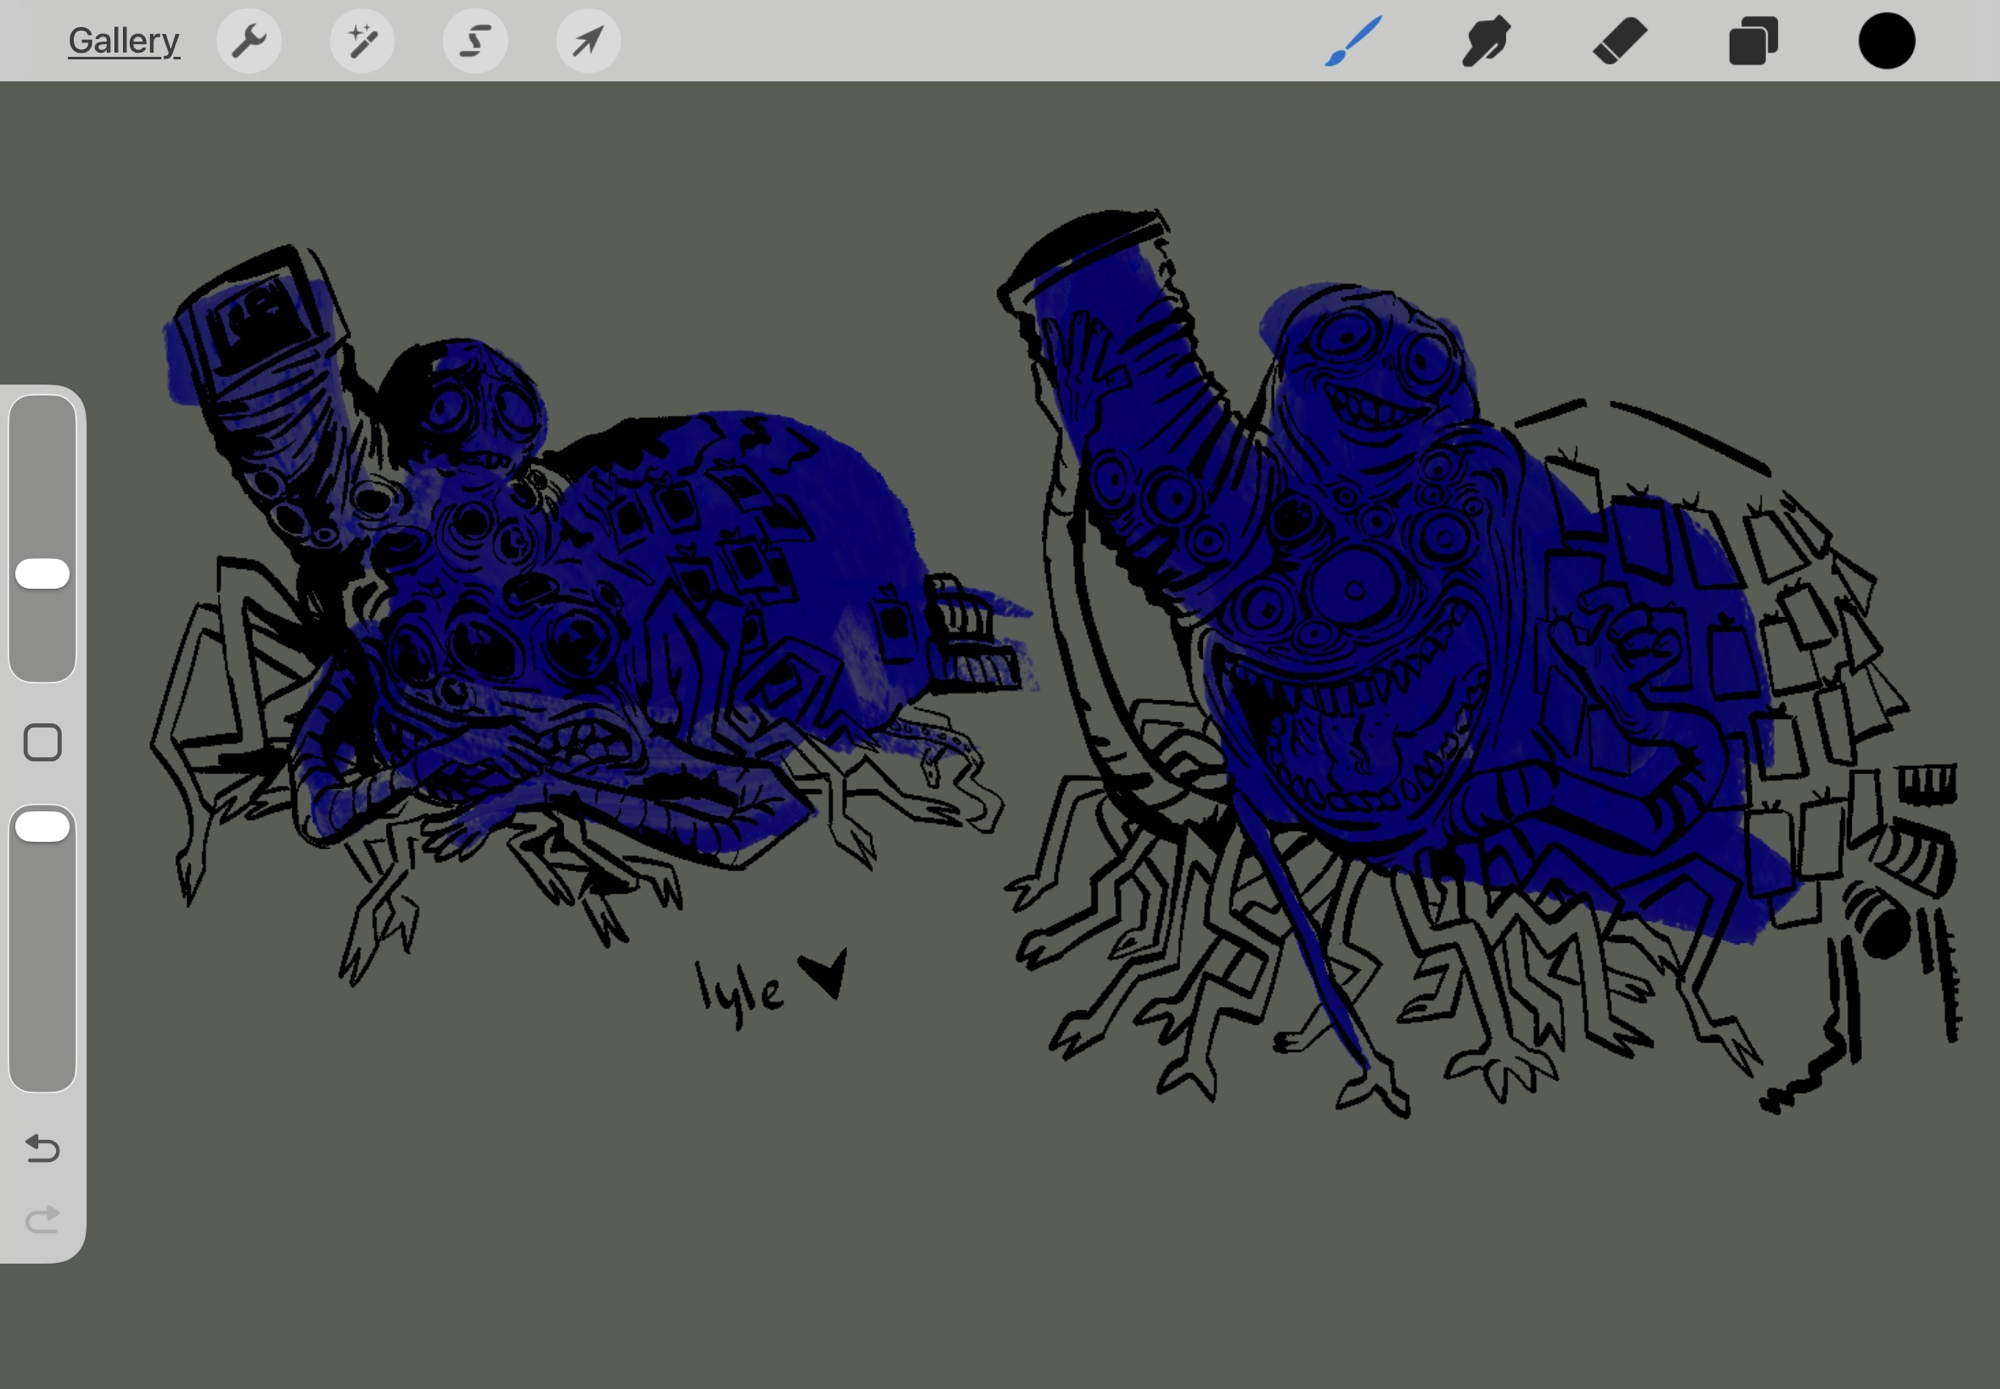Activate the Selection S-shaped tool
The width and height of the screenshot is (2000, 1389).
(x=475, y=41)
